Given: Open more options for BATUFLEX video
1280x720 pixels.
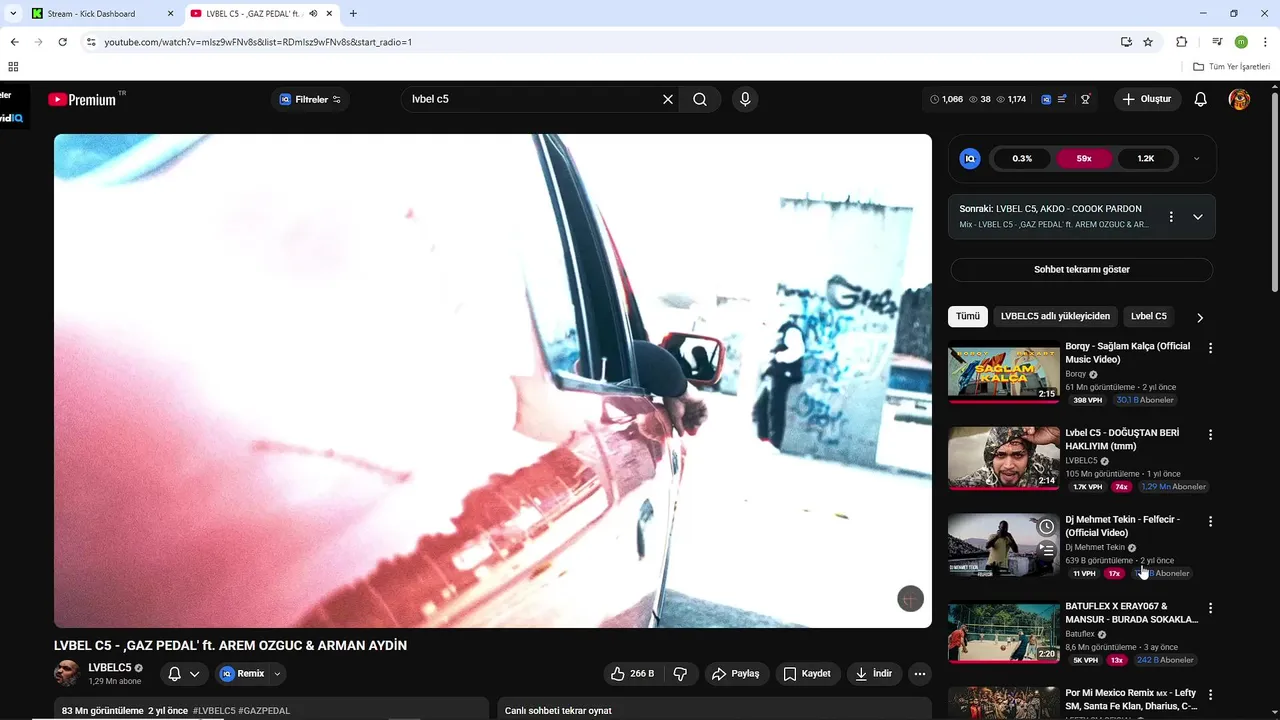Looking at the screenshot, I should [1210, 608].
